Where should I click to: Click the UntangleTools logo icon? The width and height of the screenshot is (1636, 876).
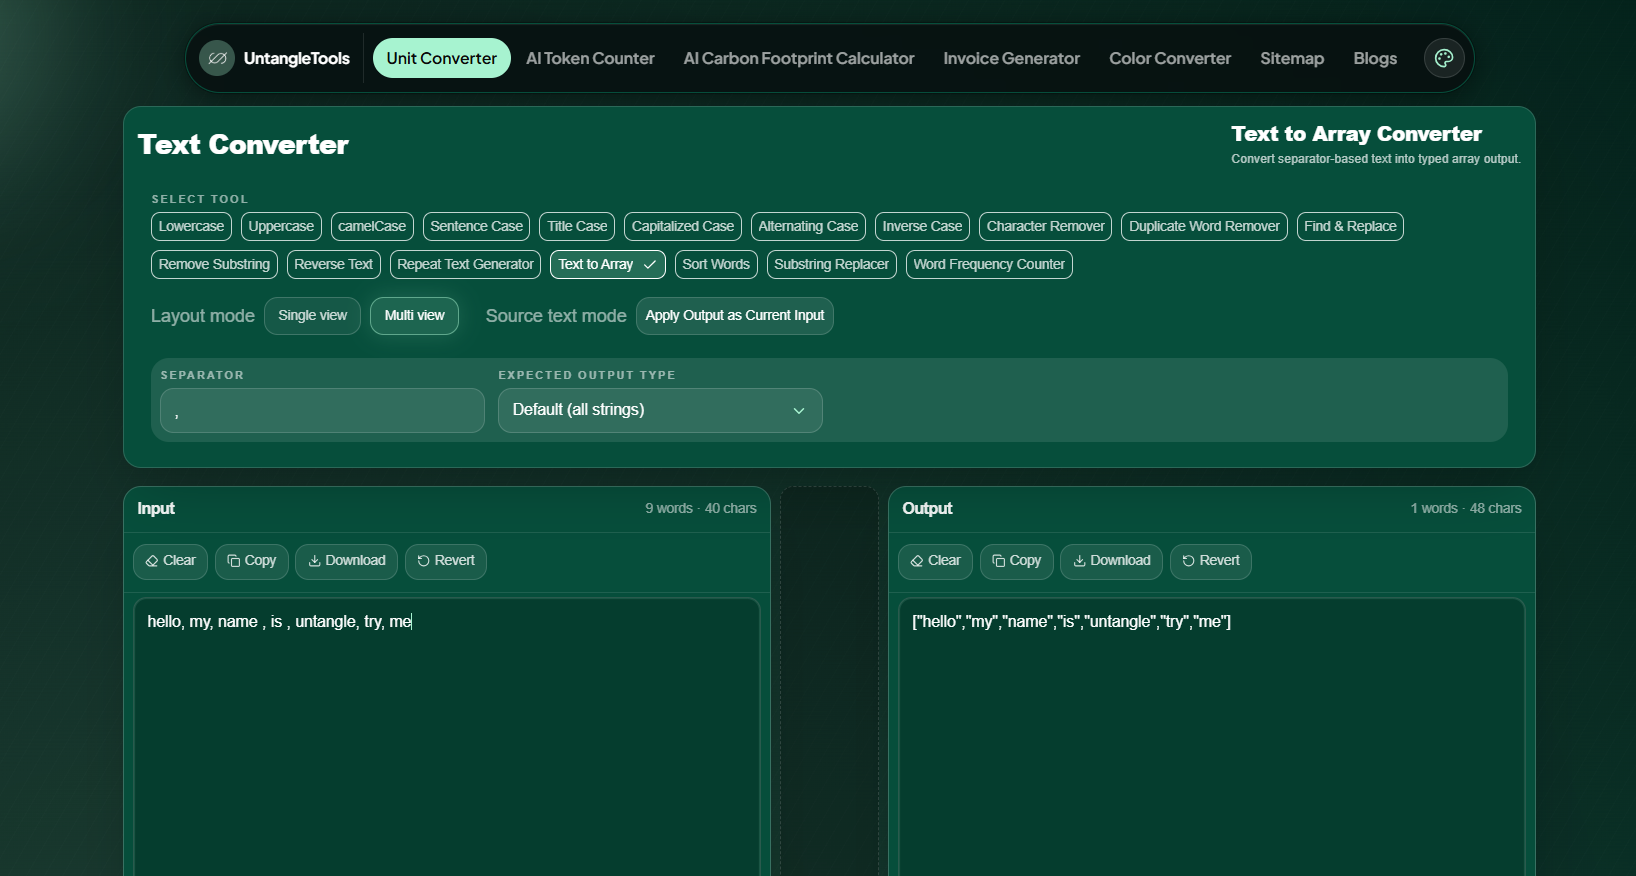[x=217, y=58]
